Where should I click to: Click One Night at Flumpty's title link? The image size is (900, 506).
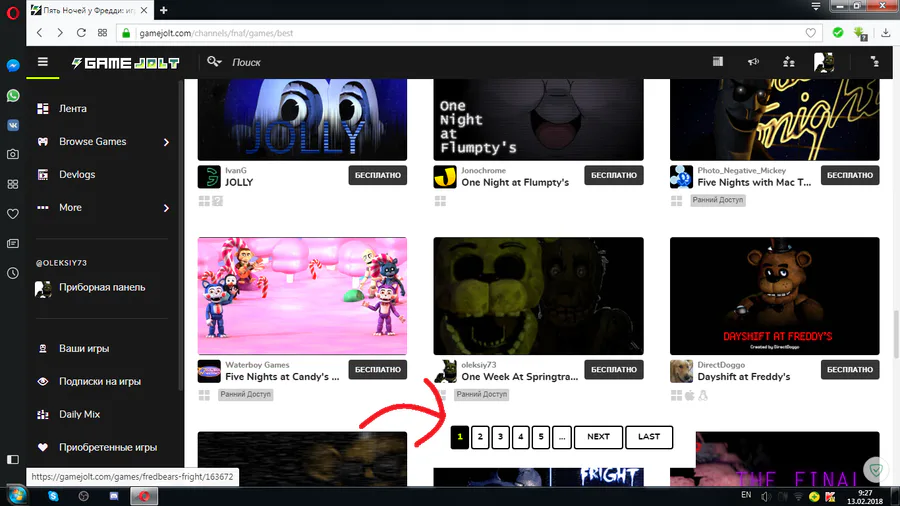click(x=515, y=182)
